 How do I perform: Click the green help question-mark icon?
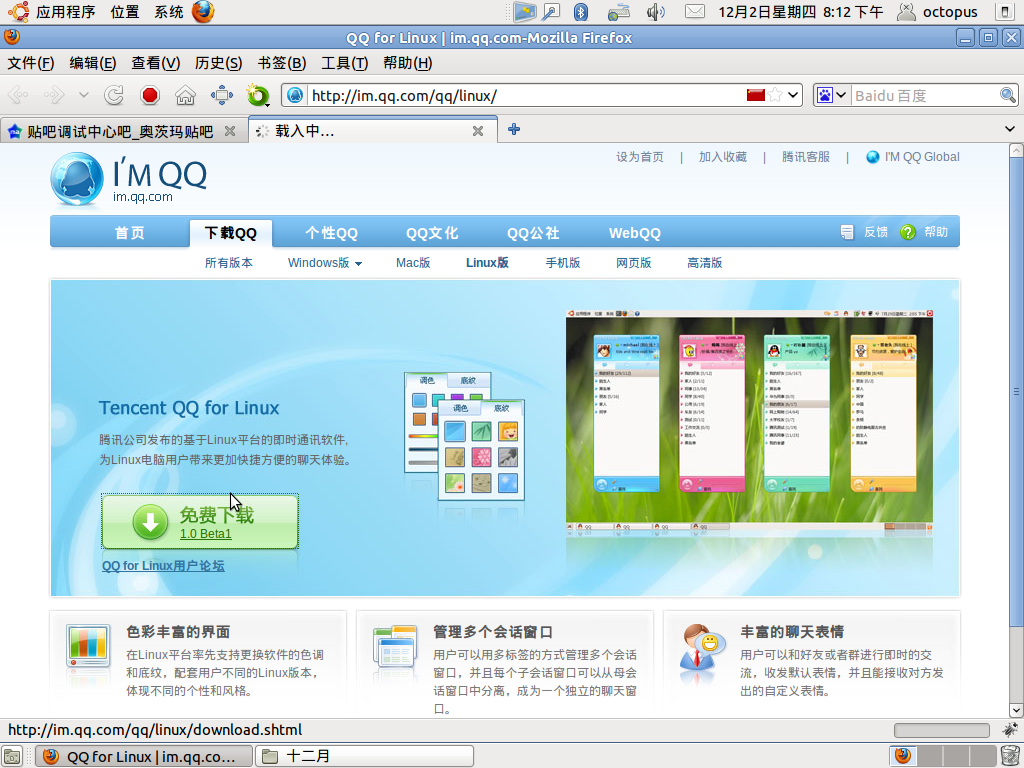pyautogui.click(x=908, y=232)
